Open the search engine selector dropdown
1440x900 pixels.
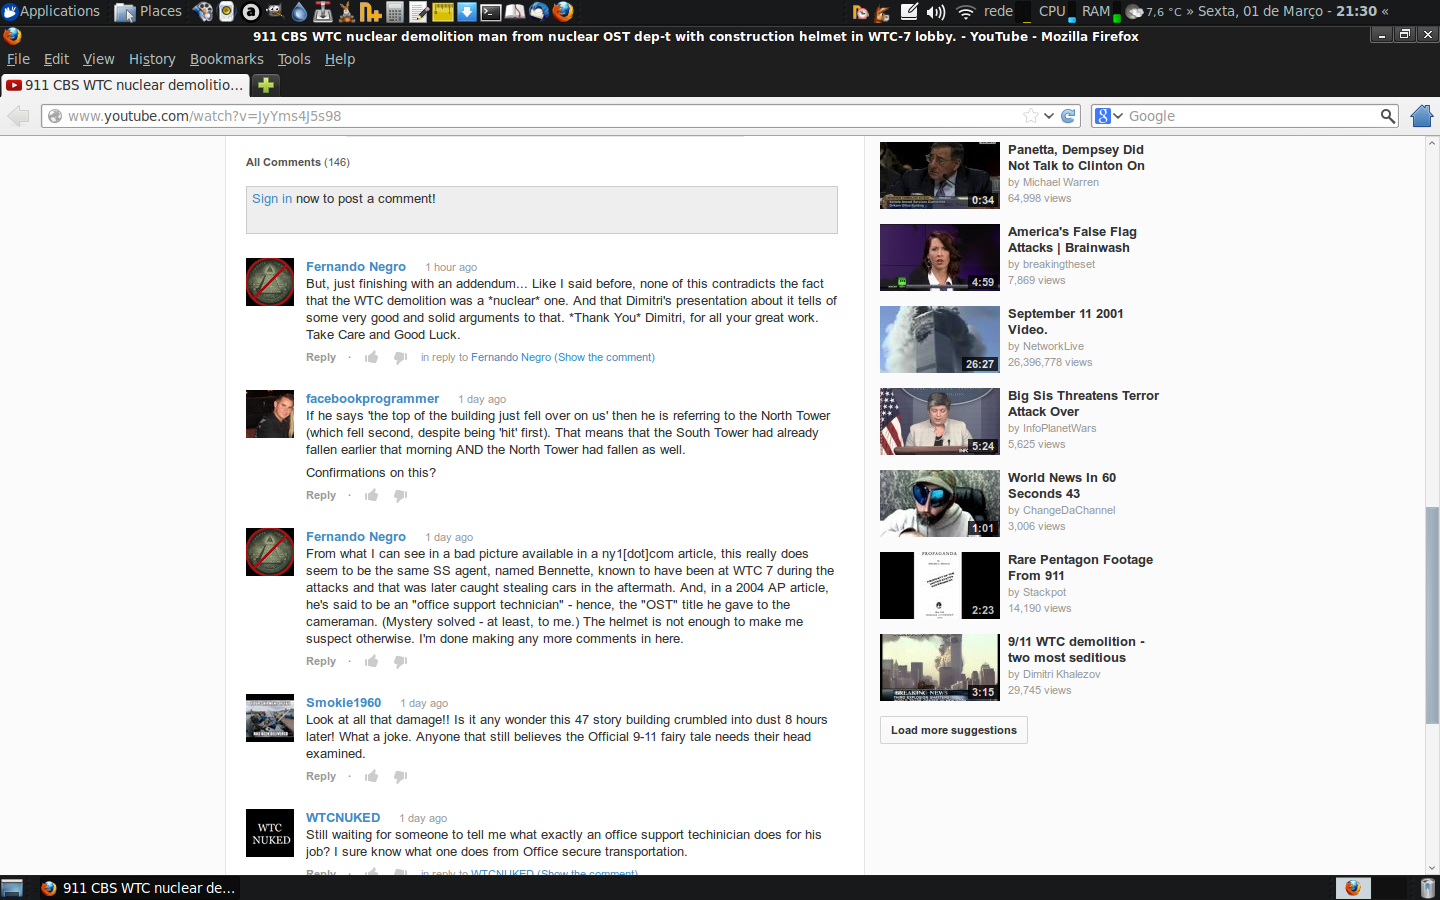1109,116
